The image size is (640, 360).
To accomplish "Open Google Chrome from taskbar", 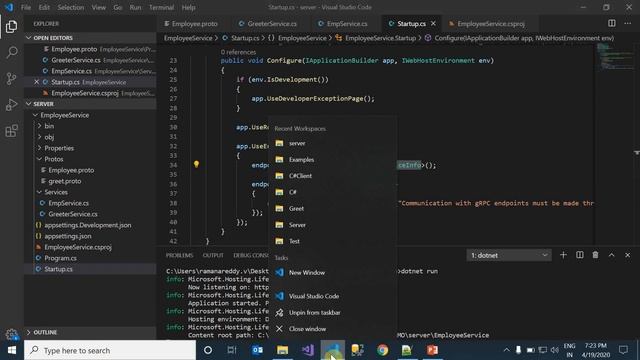I will point(382,350).
